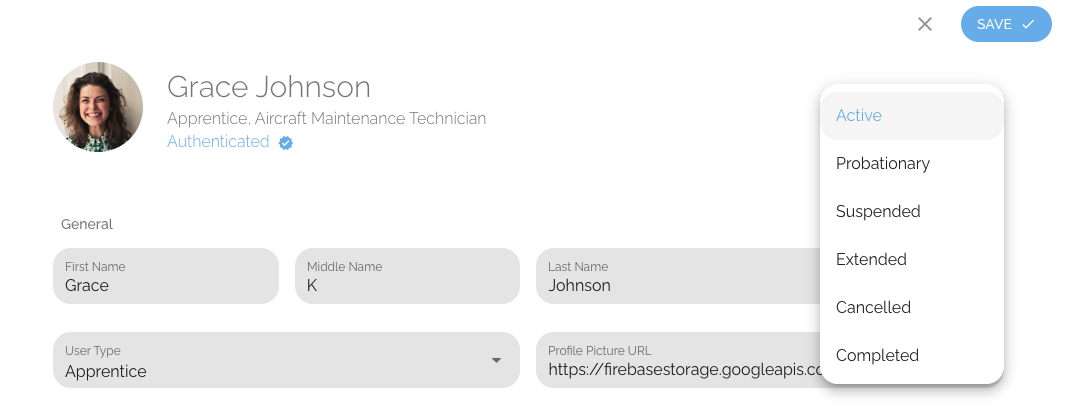Select Active from the status menu
Viewport: 1070px width, 410px height.
click(912, 116)
